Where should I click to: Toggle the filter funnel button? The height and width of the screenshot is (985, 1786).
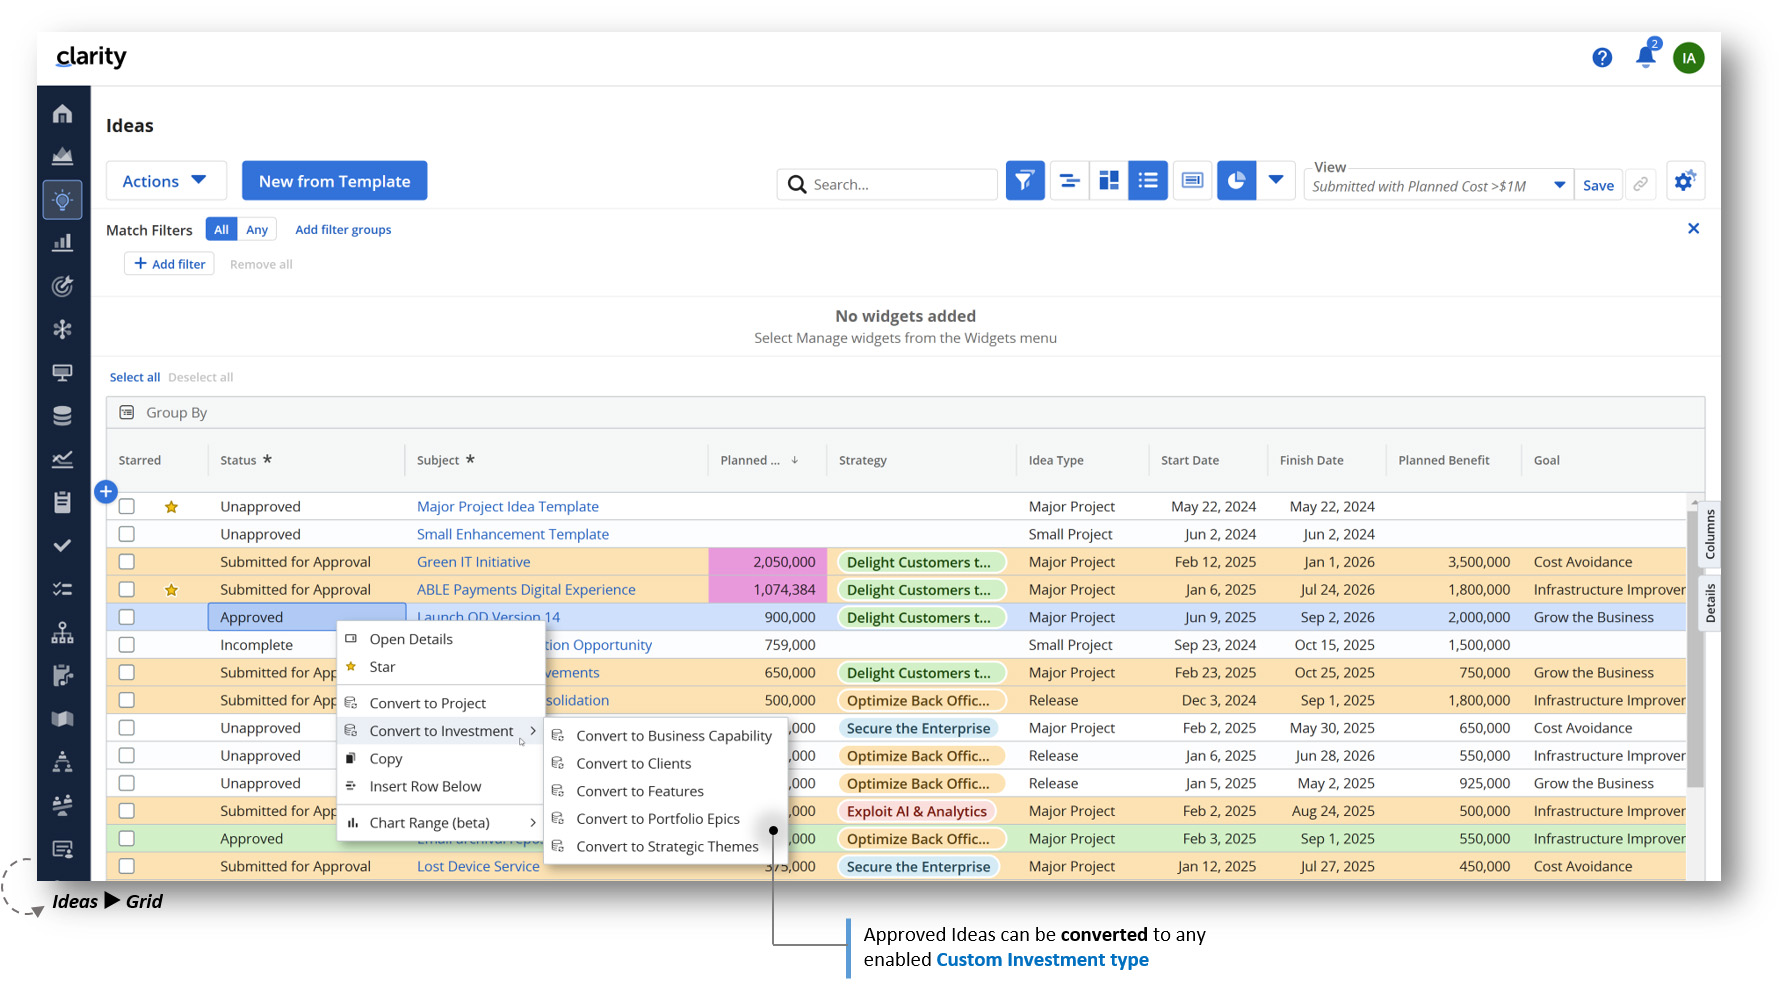1025,181
